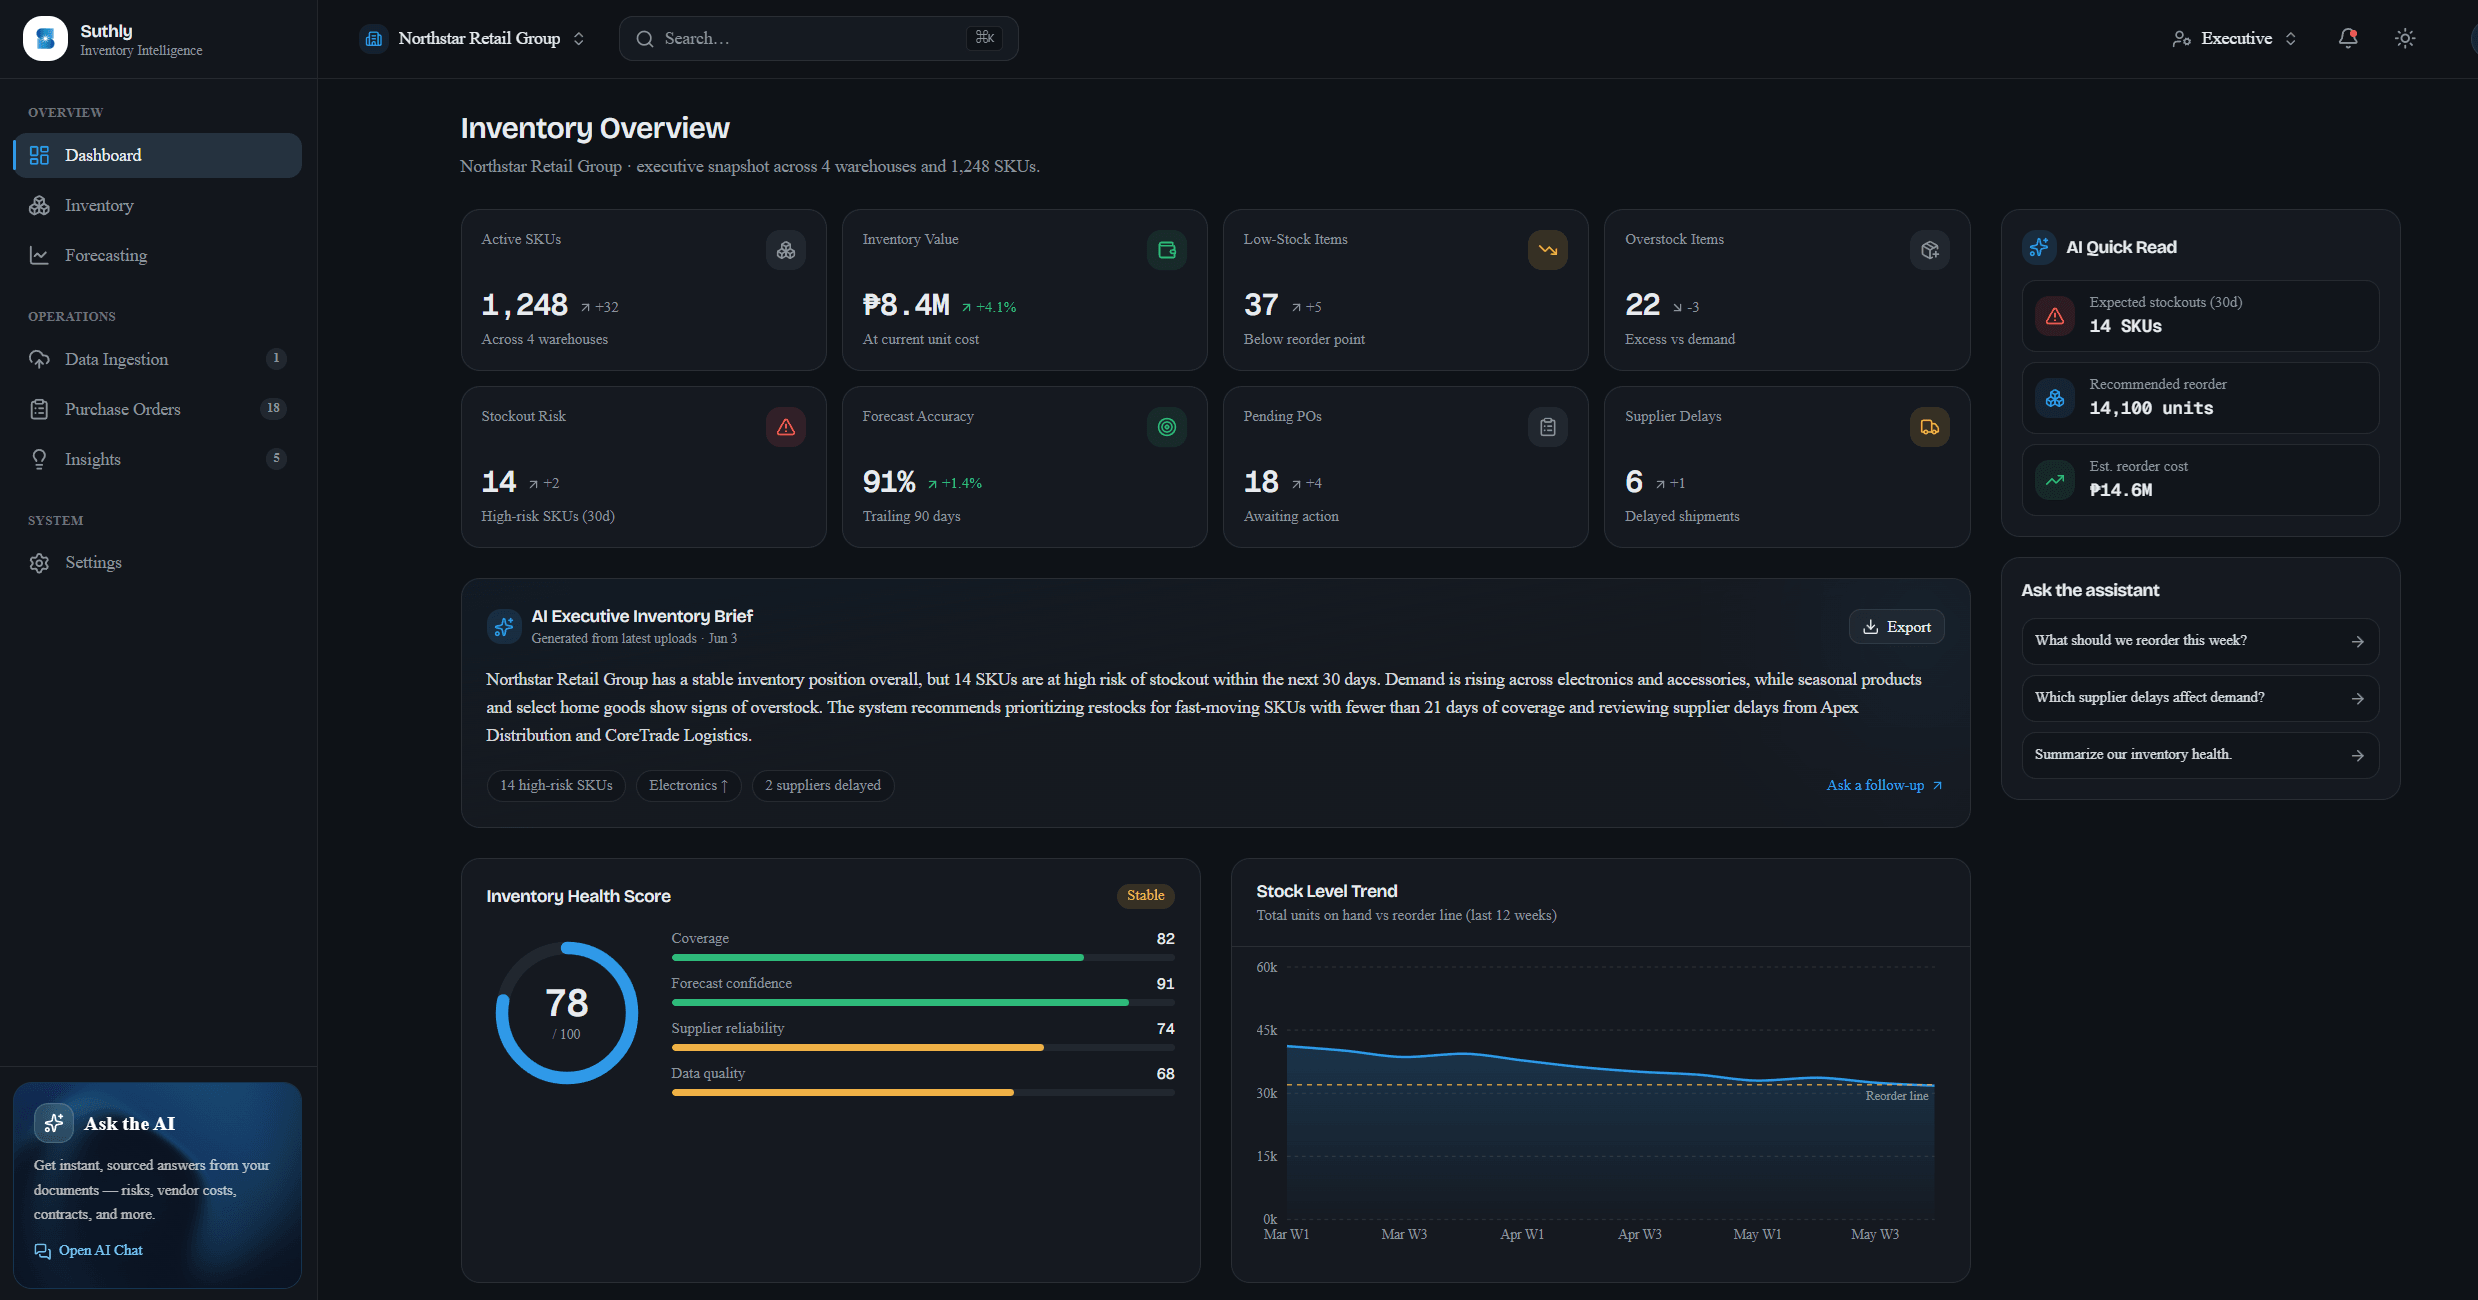
Task: Toggle the light theme sun icon
Action: coord(2405,38)
